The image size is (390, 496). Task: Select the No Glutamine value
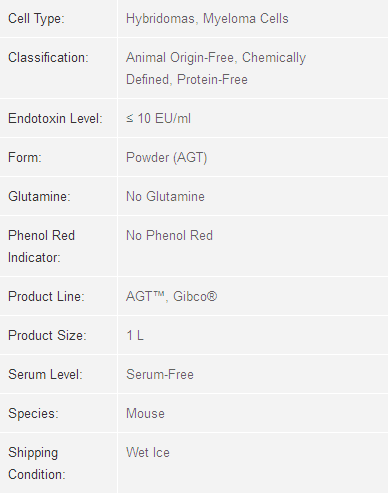coord(165,196)
